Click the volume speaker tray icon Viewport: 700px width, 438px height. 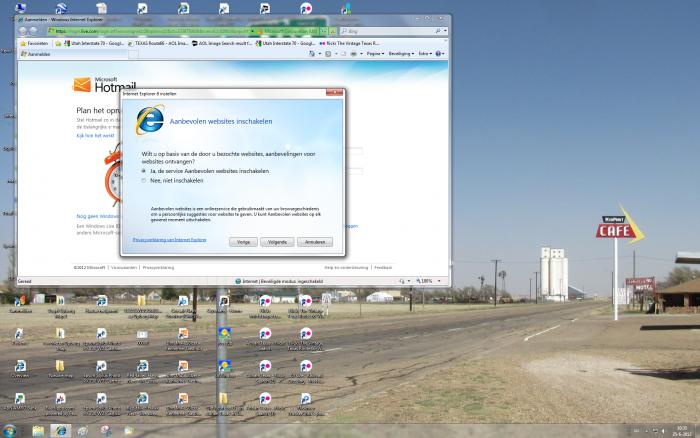tap(663, 431)
